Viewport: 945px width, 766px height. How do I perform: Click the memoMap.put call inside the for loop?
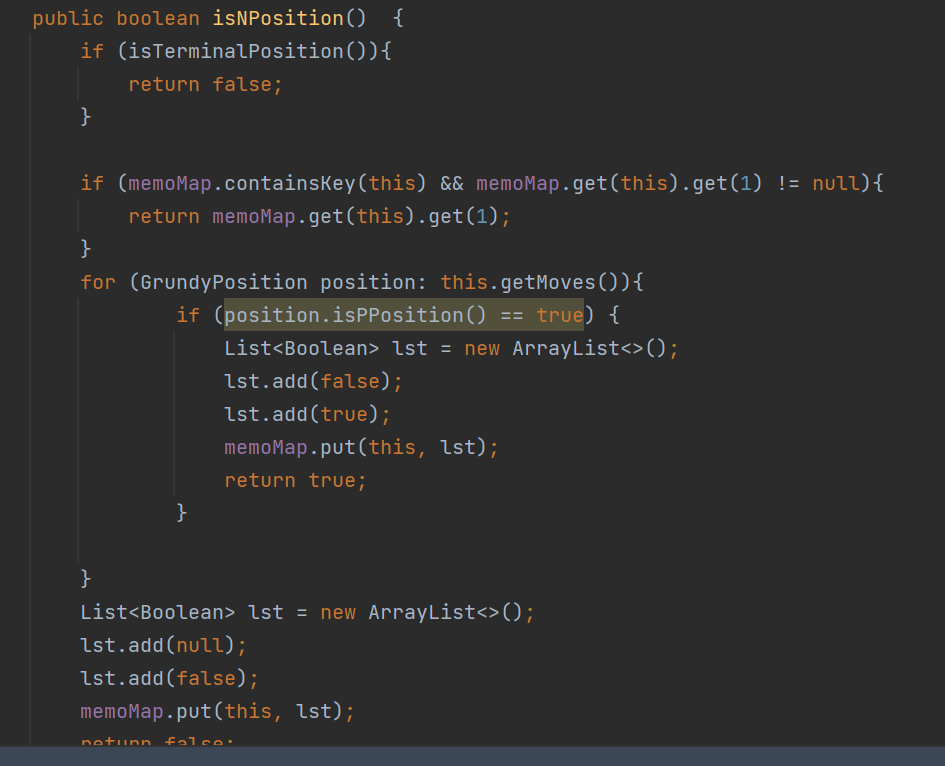coord(360,448)
